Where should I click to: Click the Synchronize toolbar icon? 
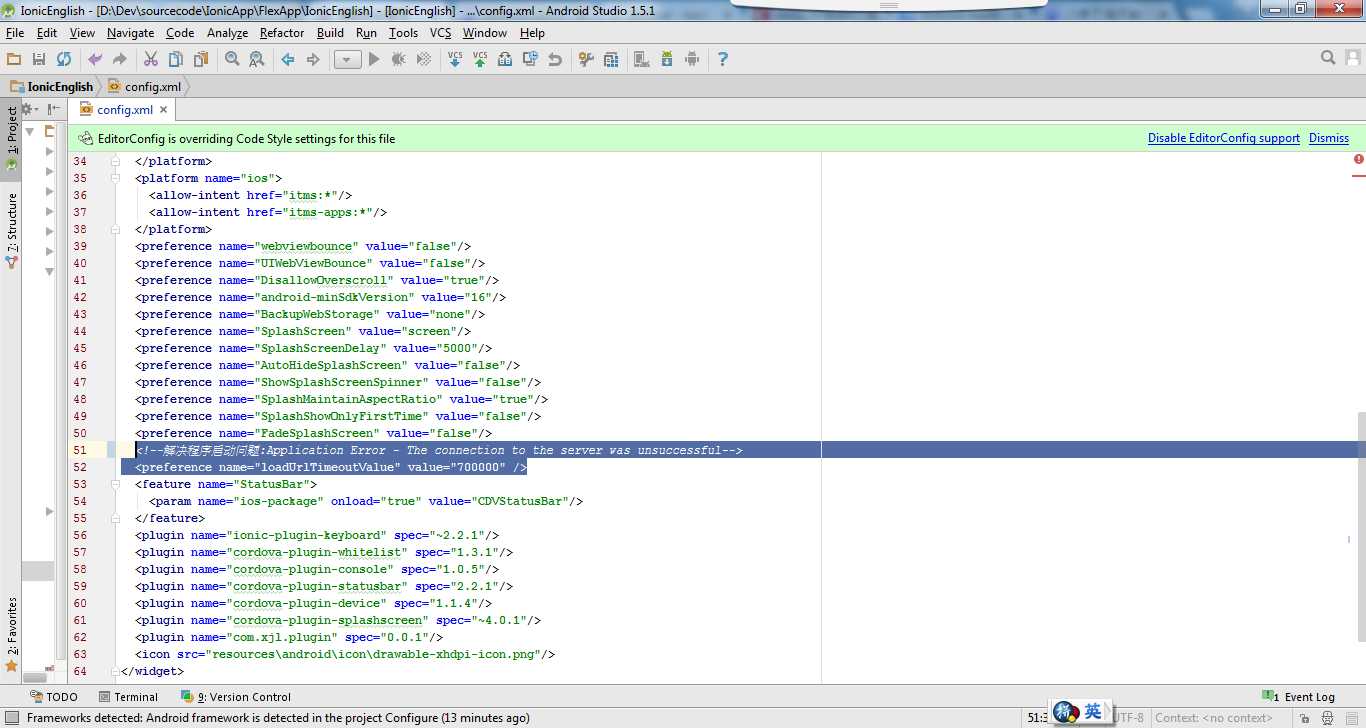click(x=64, y=60)
